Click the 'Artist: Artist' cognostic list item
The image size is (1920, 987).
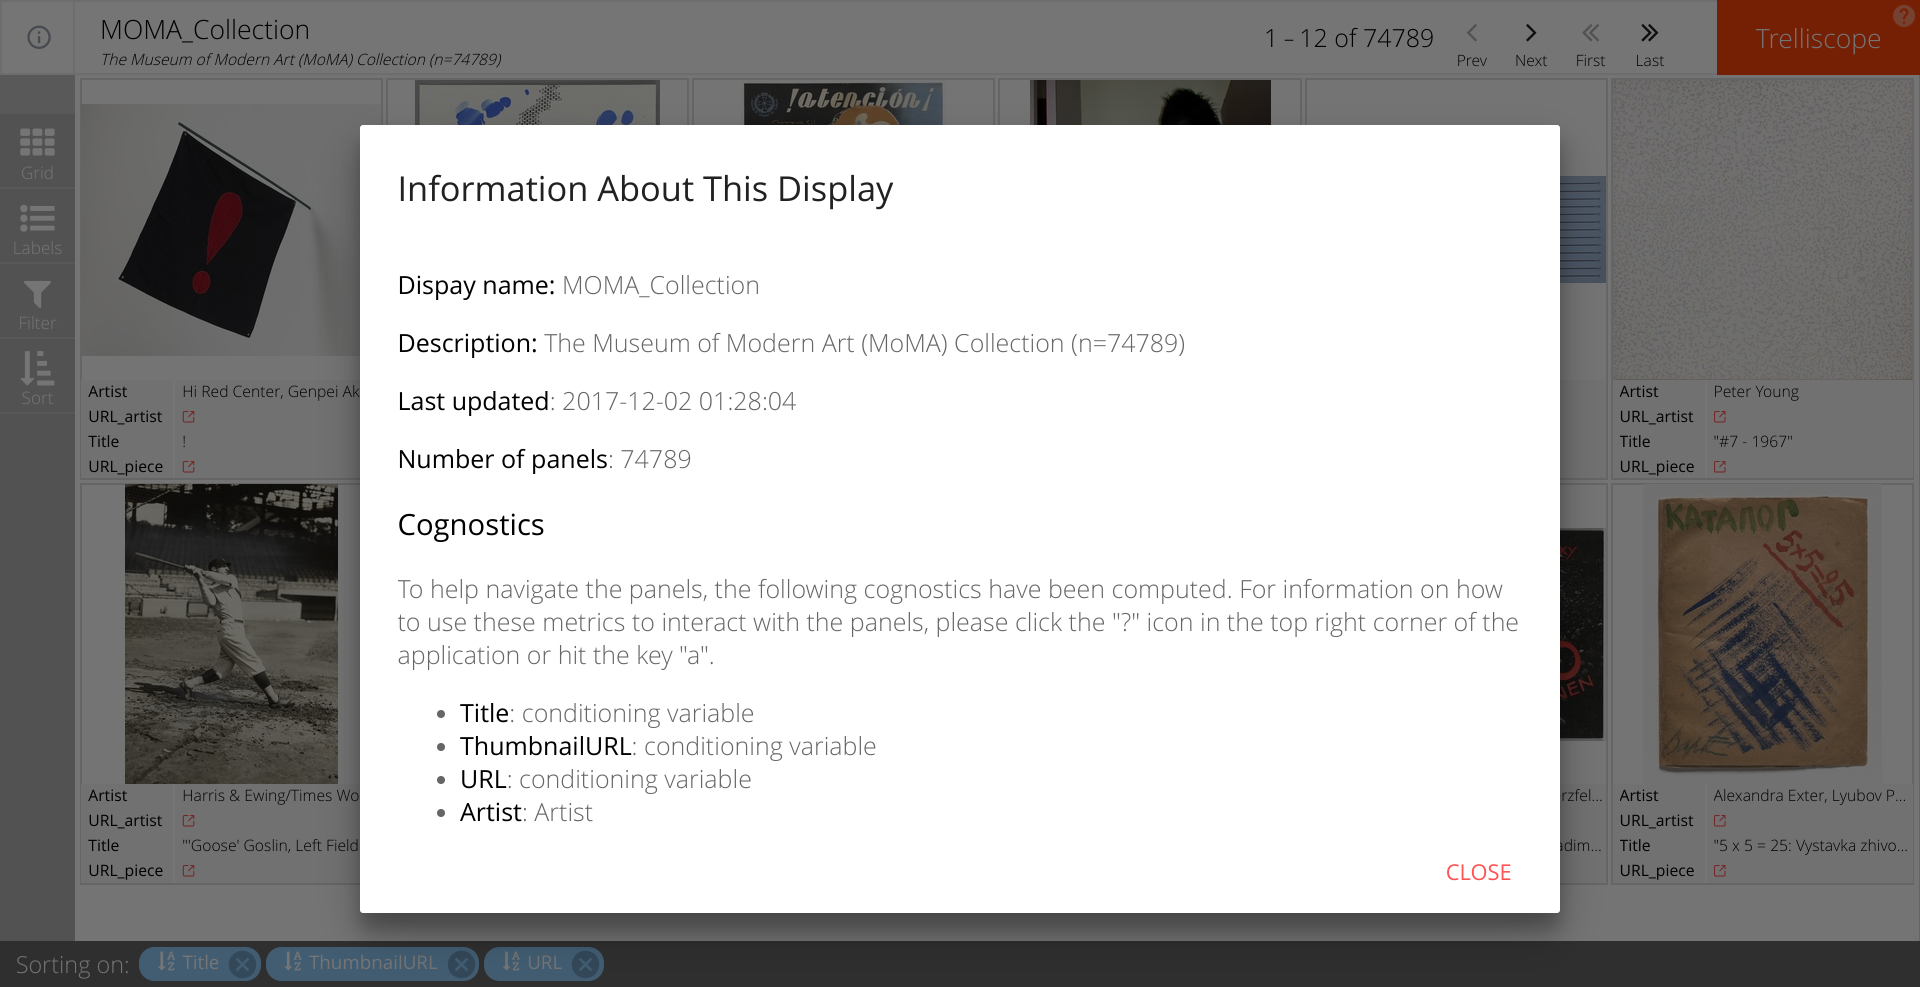(526, 812)
